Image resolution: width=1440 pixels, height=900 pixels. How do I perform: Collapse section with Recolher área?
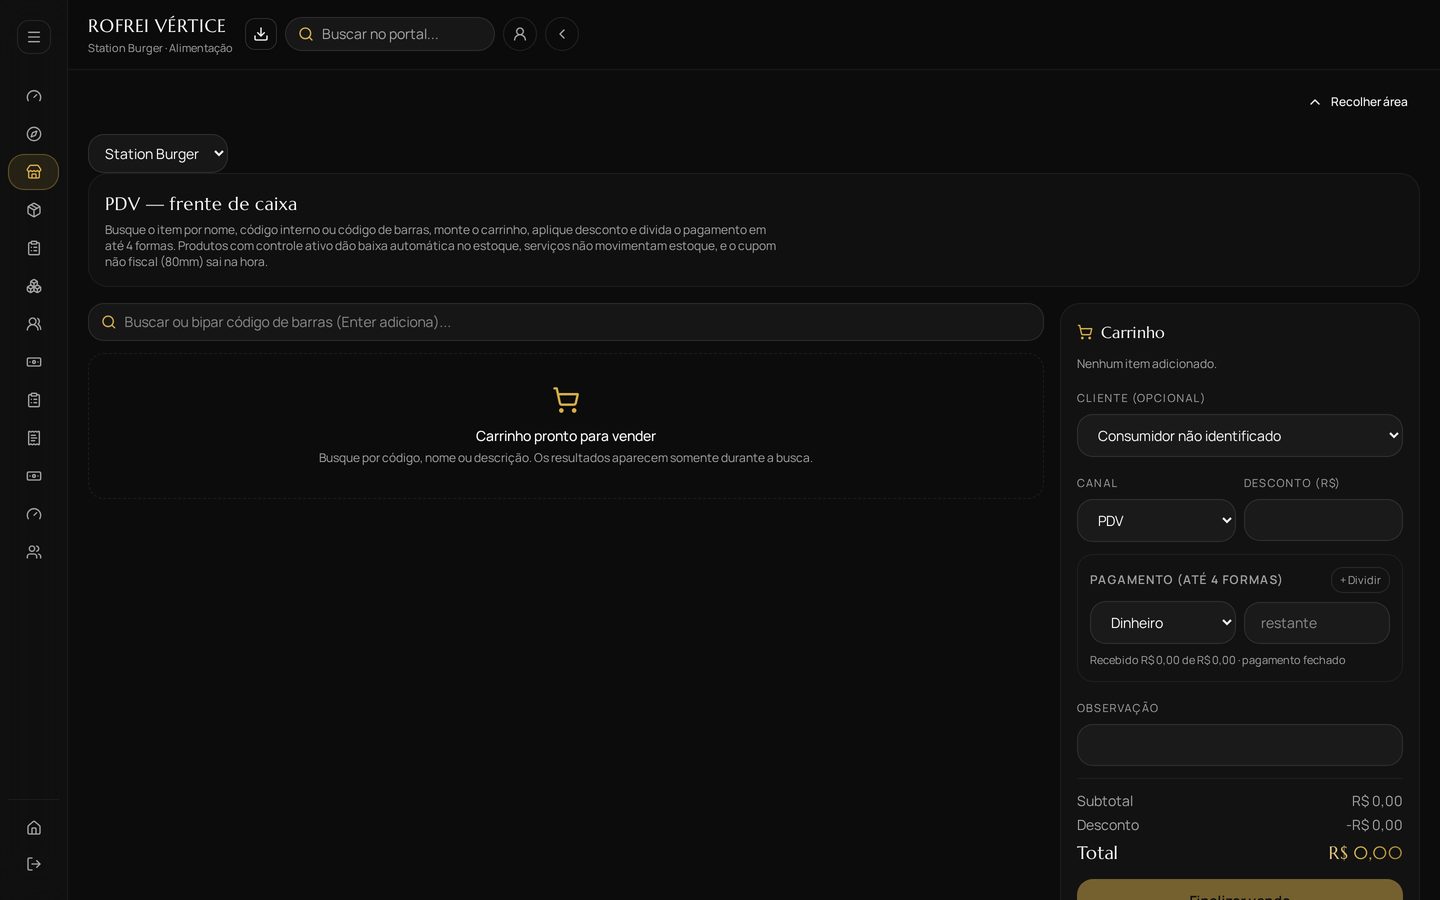[1358, 102]
